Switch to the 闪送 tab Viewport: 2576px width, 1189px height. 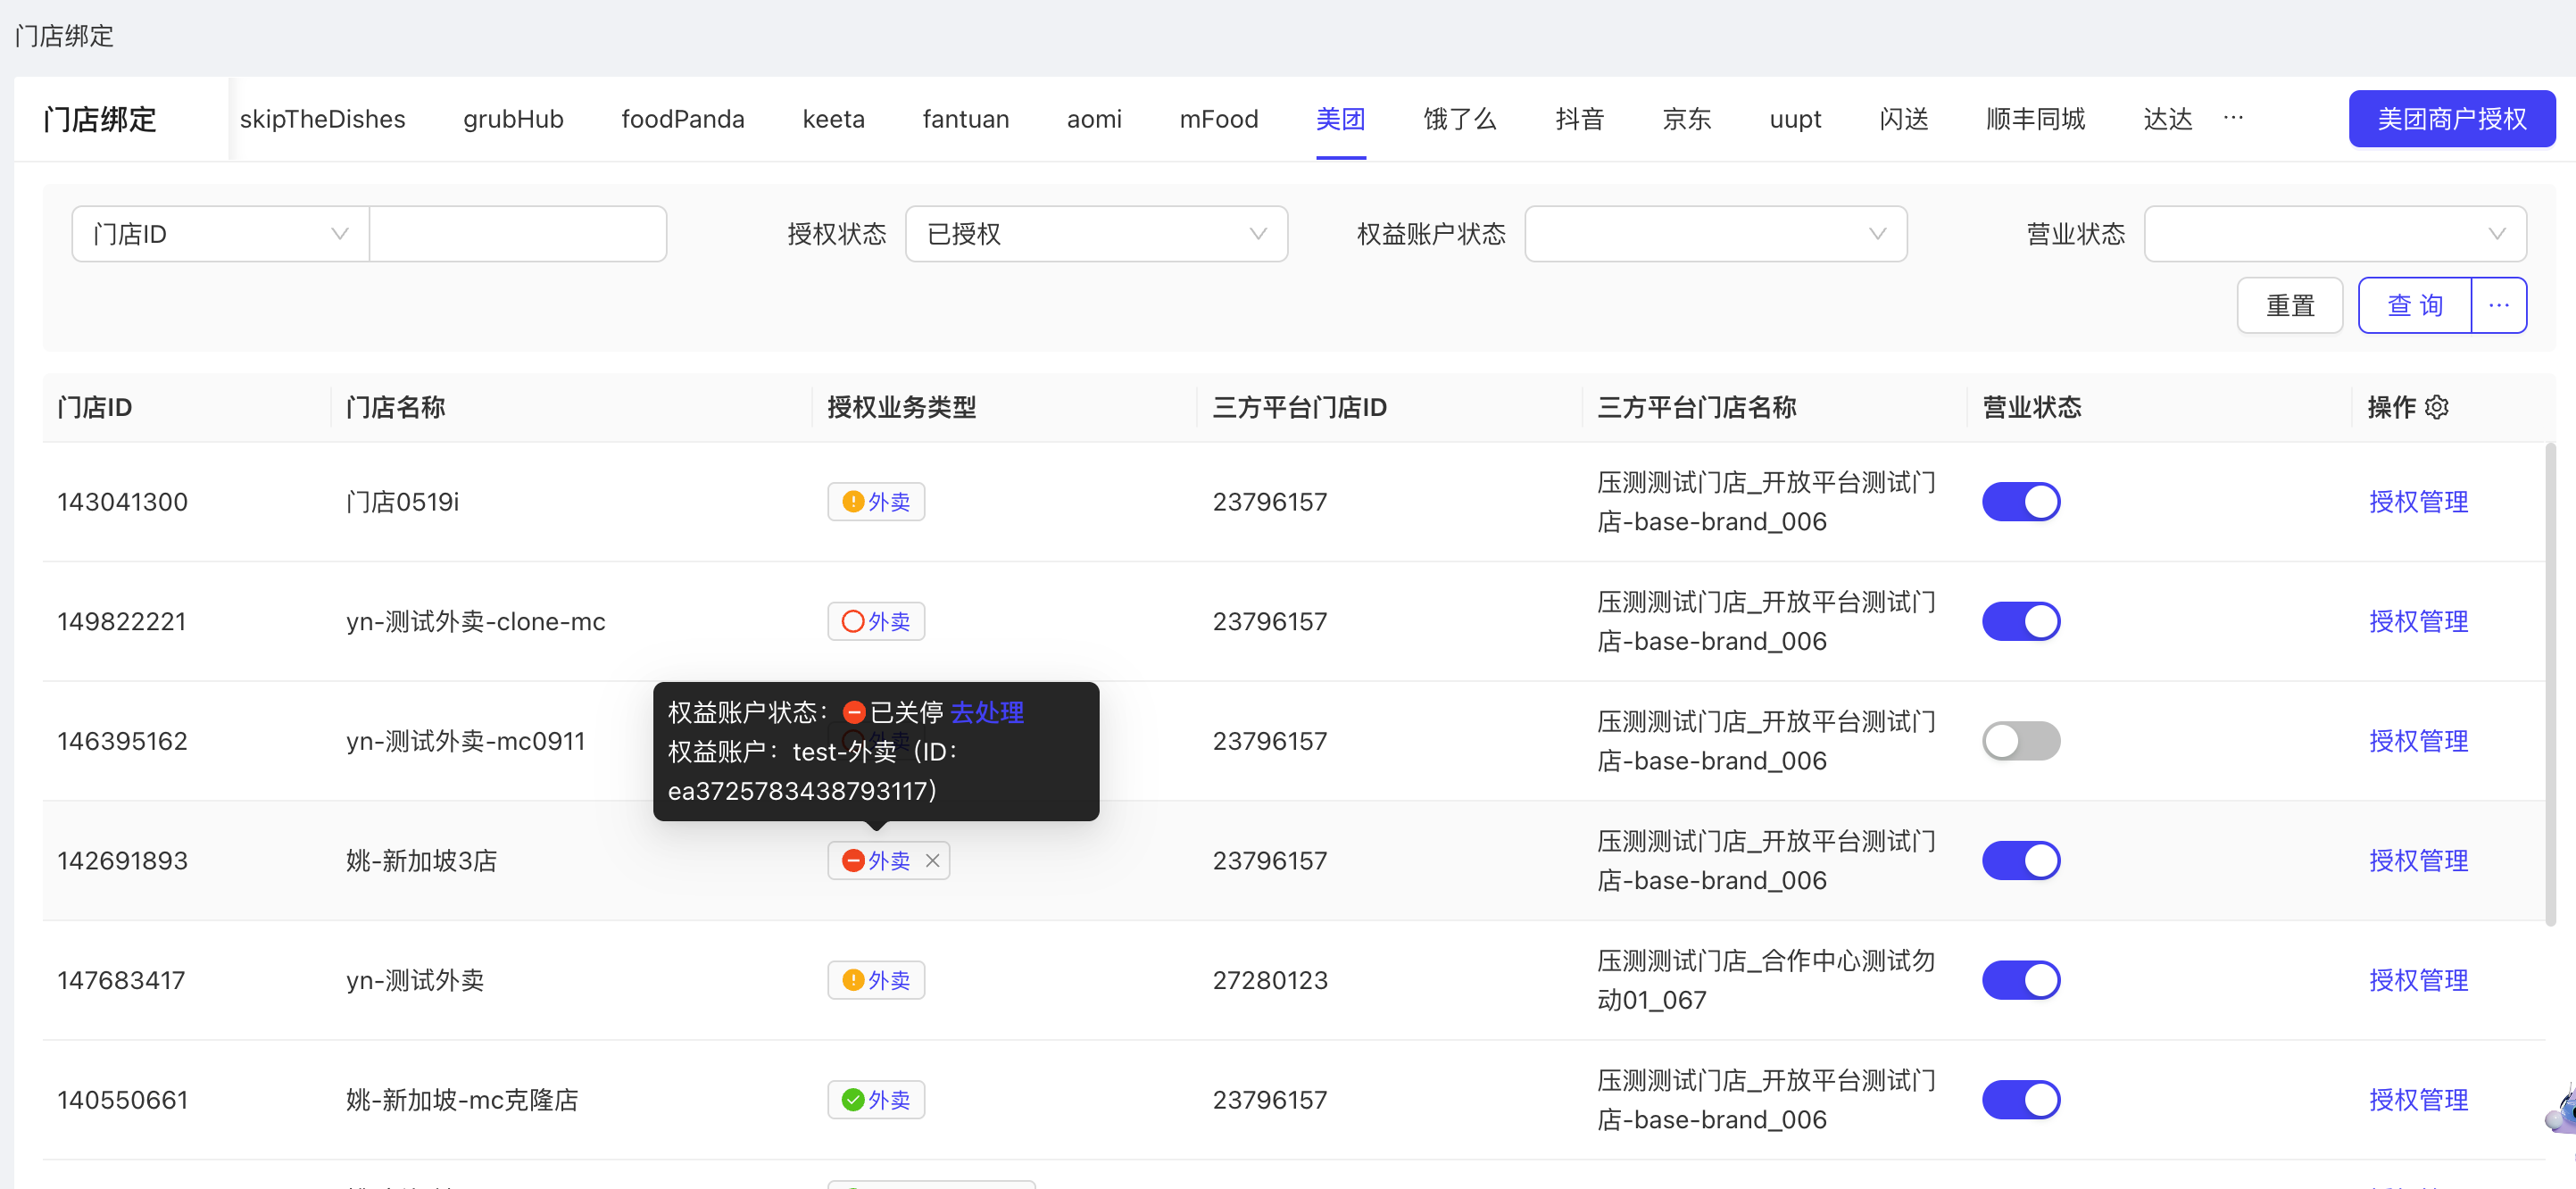pos(1904,119)
